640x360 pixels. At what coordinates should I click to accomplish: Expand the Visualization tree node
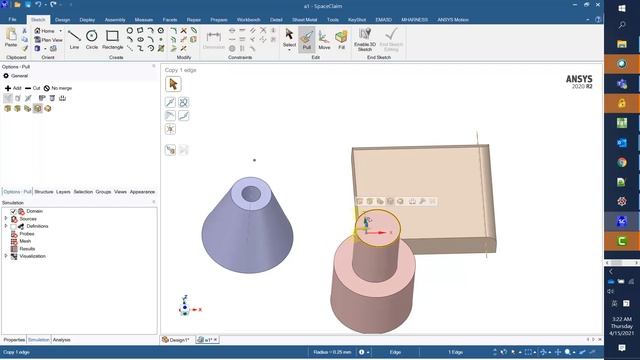6,256
